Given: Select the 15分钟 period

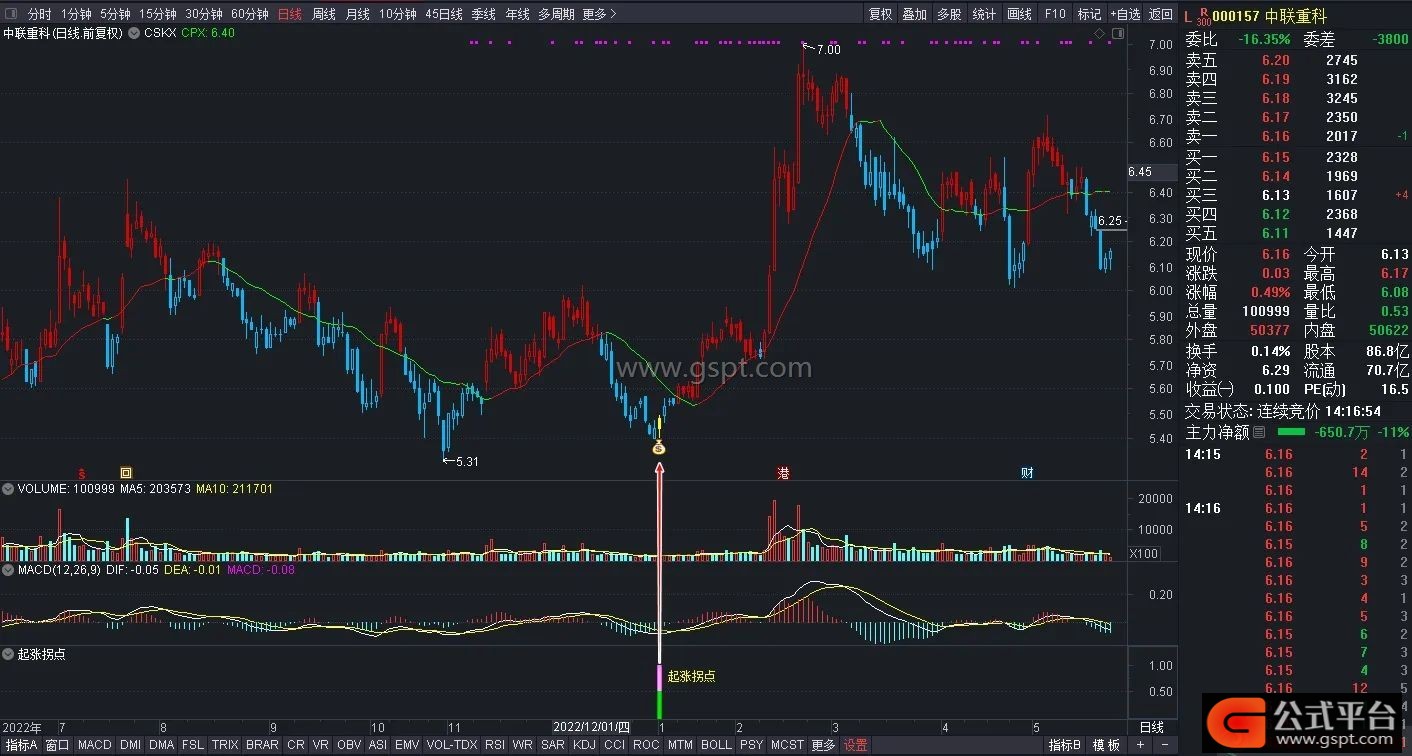Looking at the screenshot, I should 158,14.
